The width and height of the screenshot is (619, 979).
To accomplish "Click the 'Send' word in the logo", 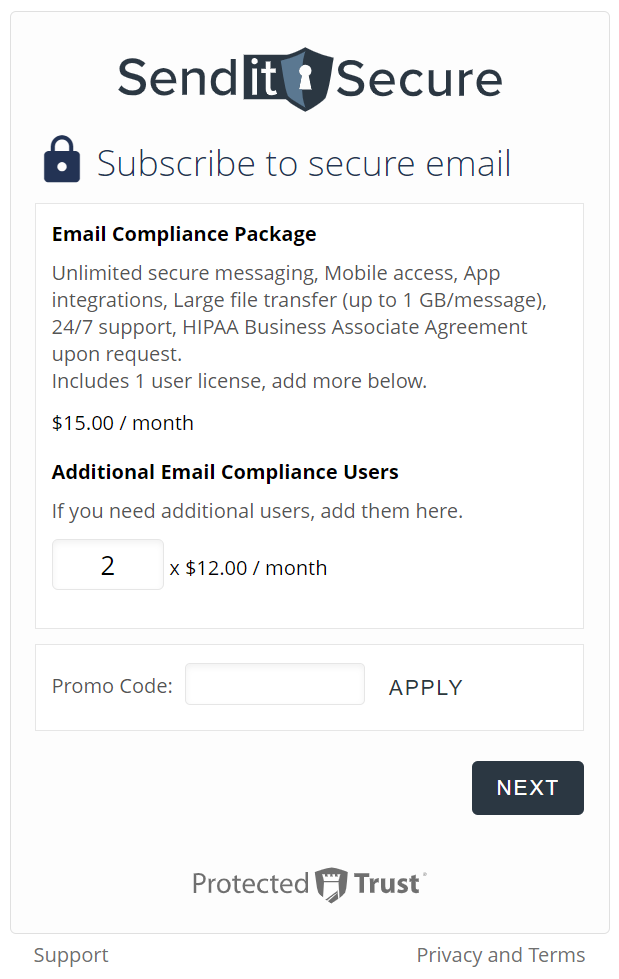I will (177, 77).
